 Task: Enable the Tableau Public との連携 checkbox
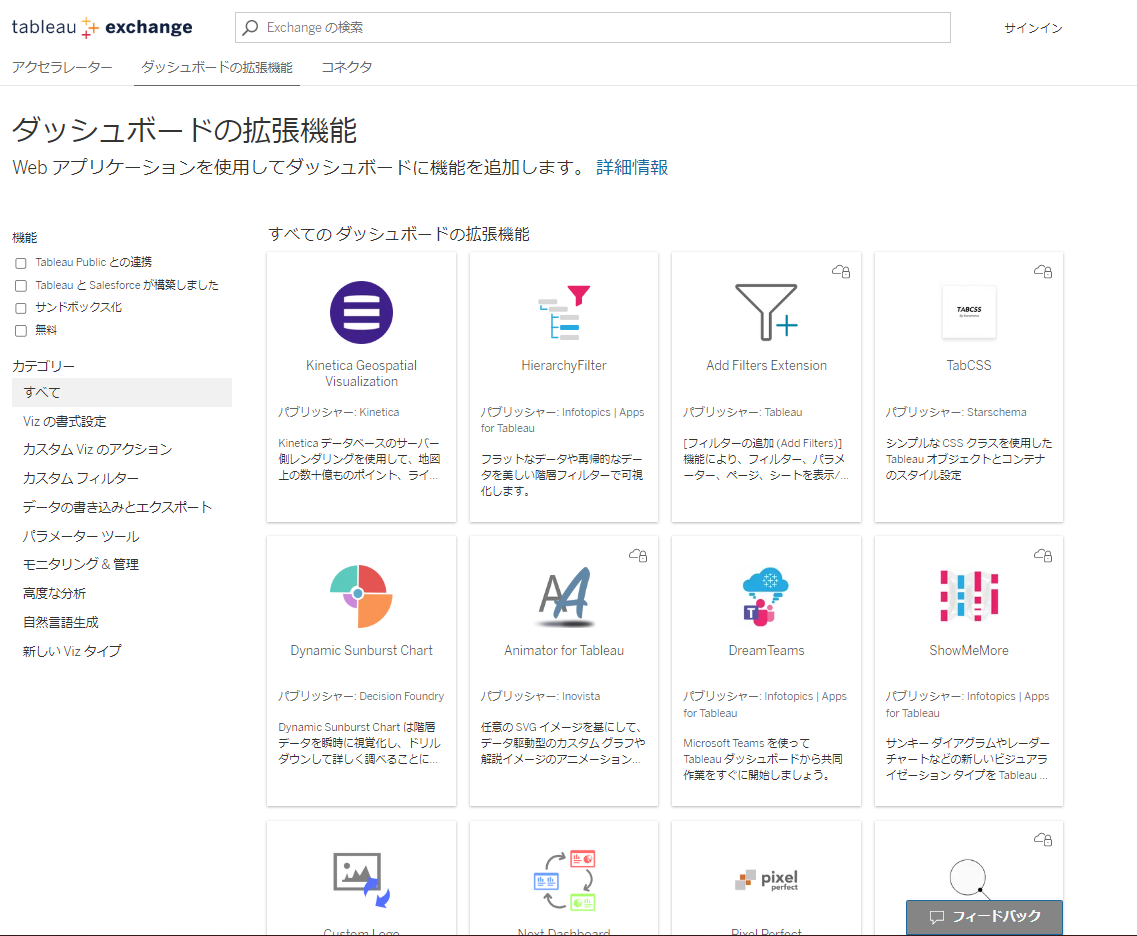[x=21, y=263]
